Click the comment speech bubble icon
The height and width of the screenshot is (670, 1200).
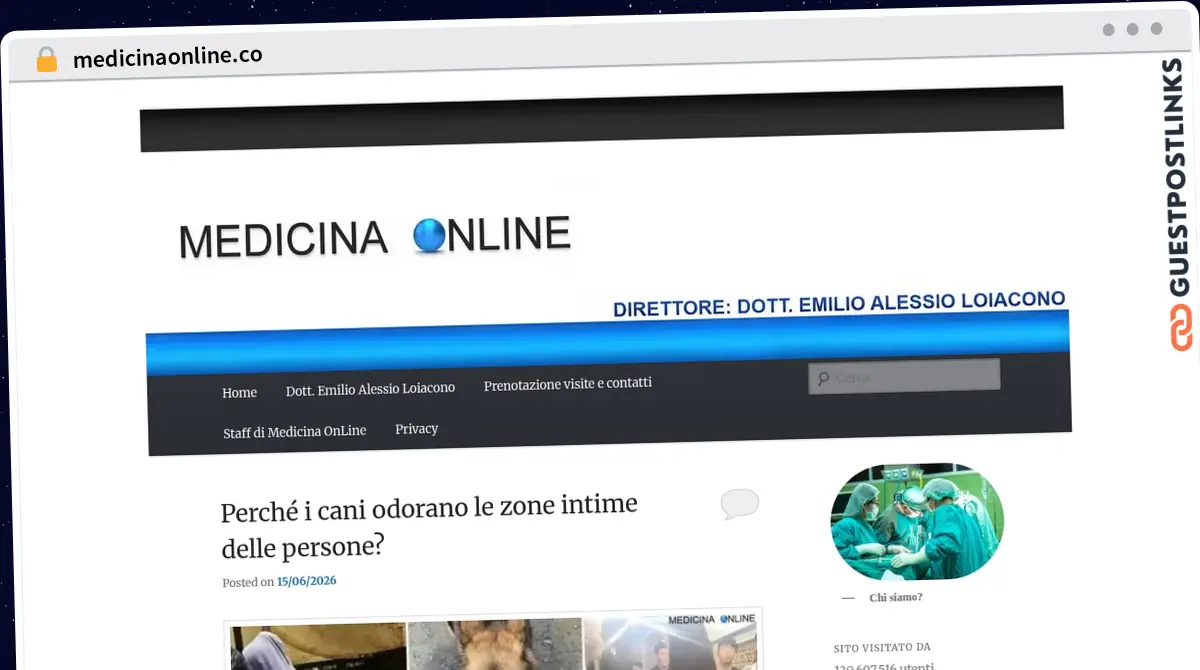tap(739, 503)
